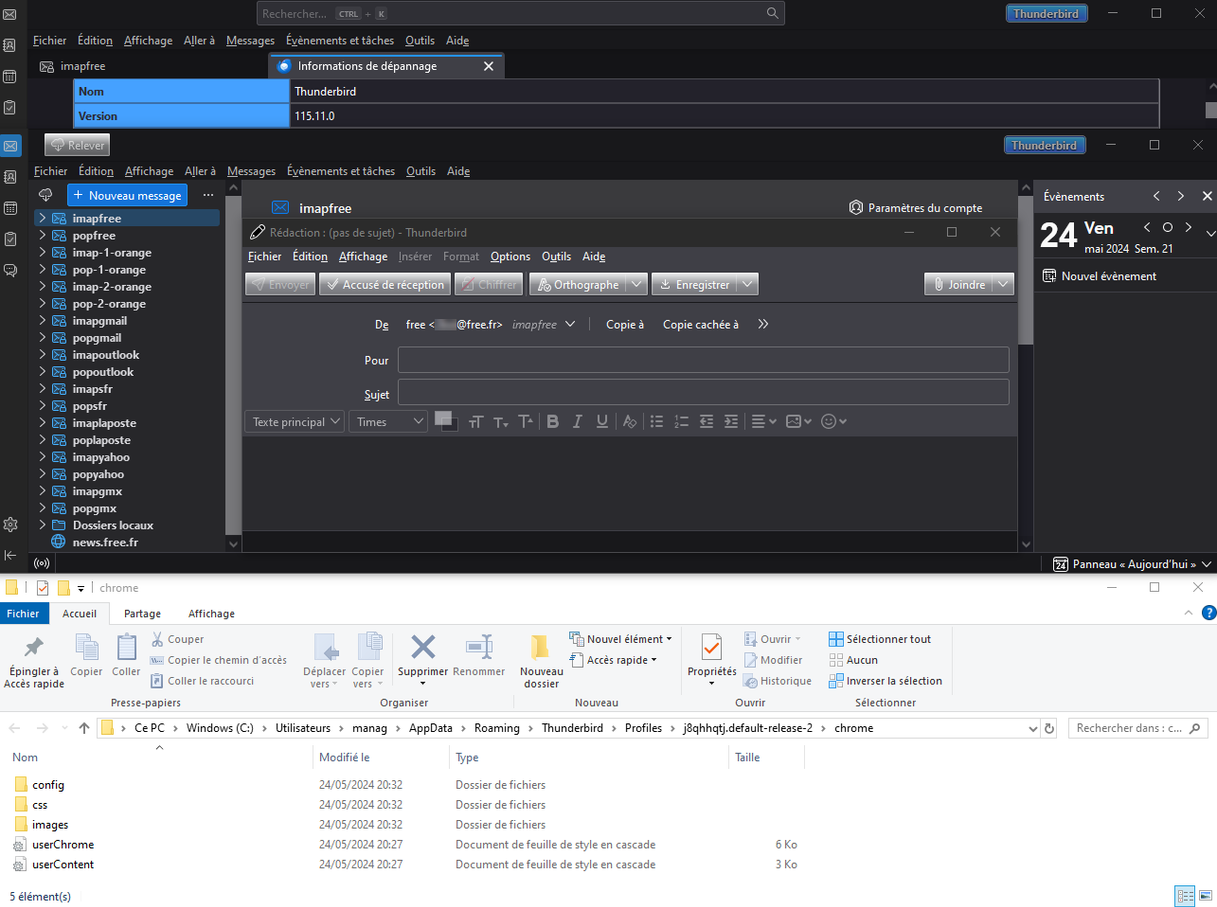The height and width of the screenshot is (907, 1217).
Task: Switch Explorer to details view icon
Action: tap(1185, 896)
